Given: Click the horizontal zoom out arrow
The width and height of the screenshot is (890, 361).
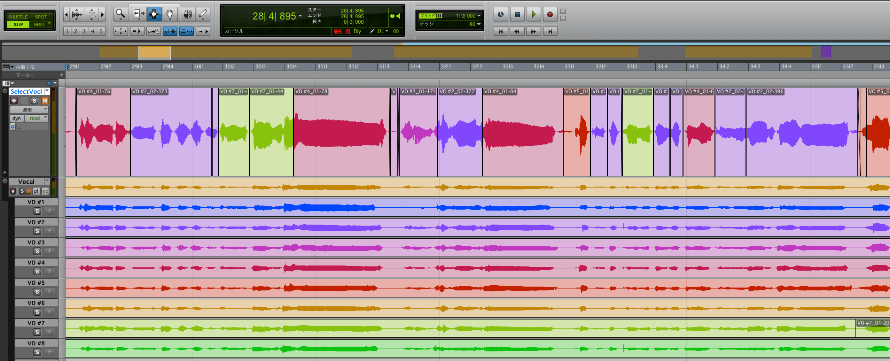Looking at the screenshot, I should coord(66,14).
